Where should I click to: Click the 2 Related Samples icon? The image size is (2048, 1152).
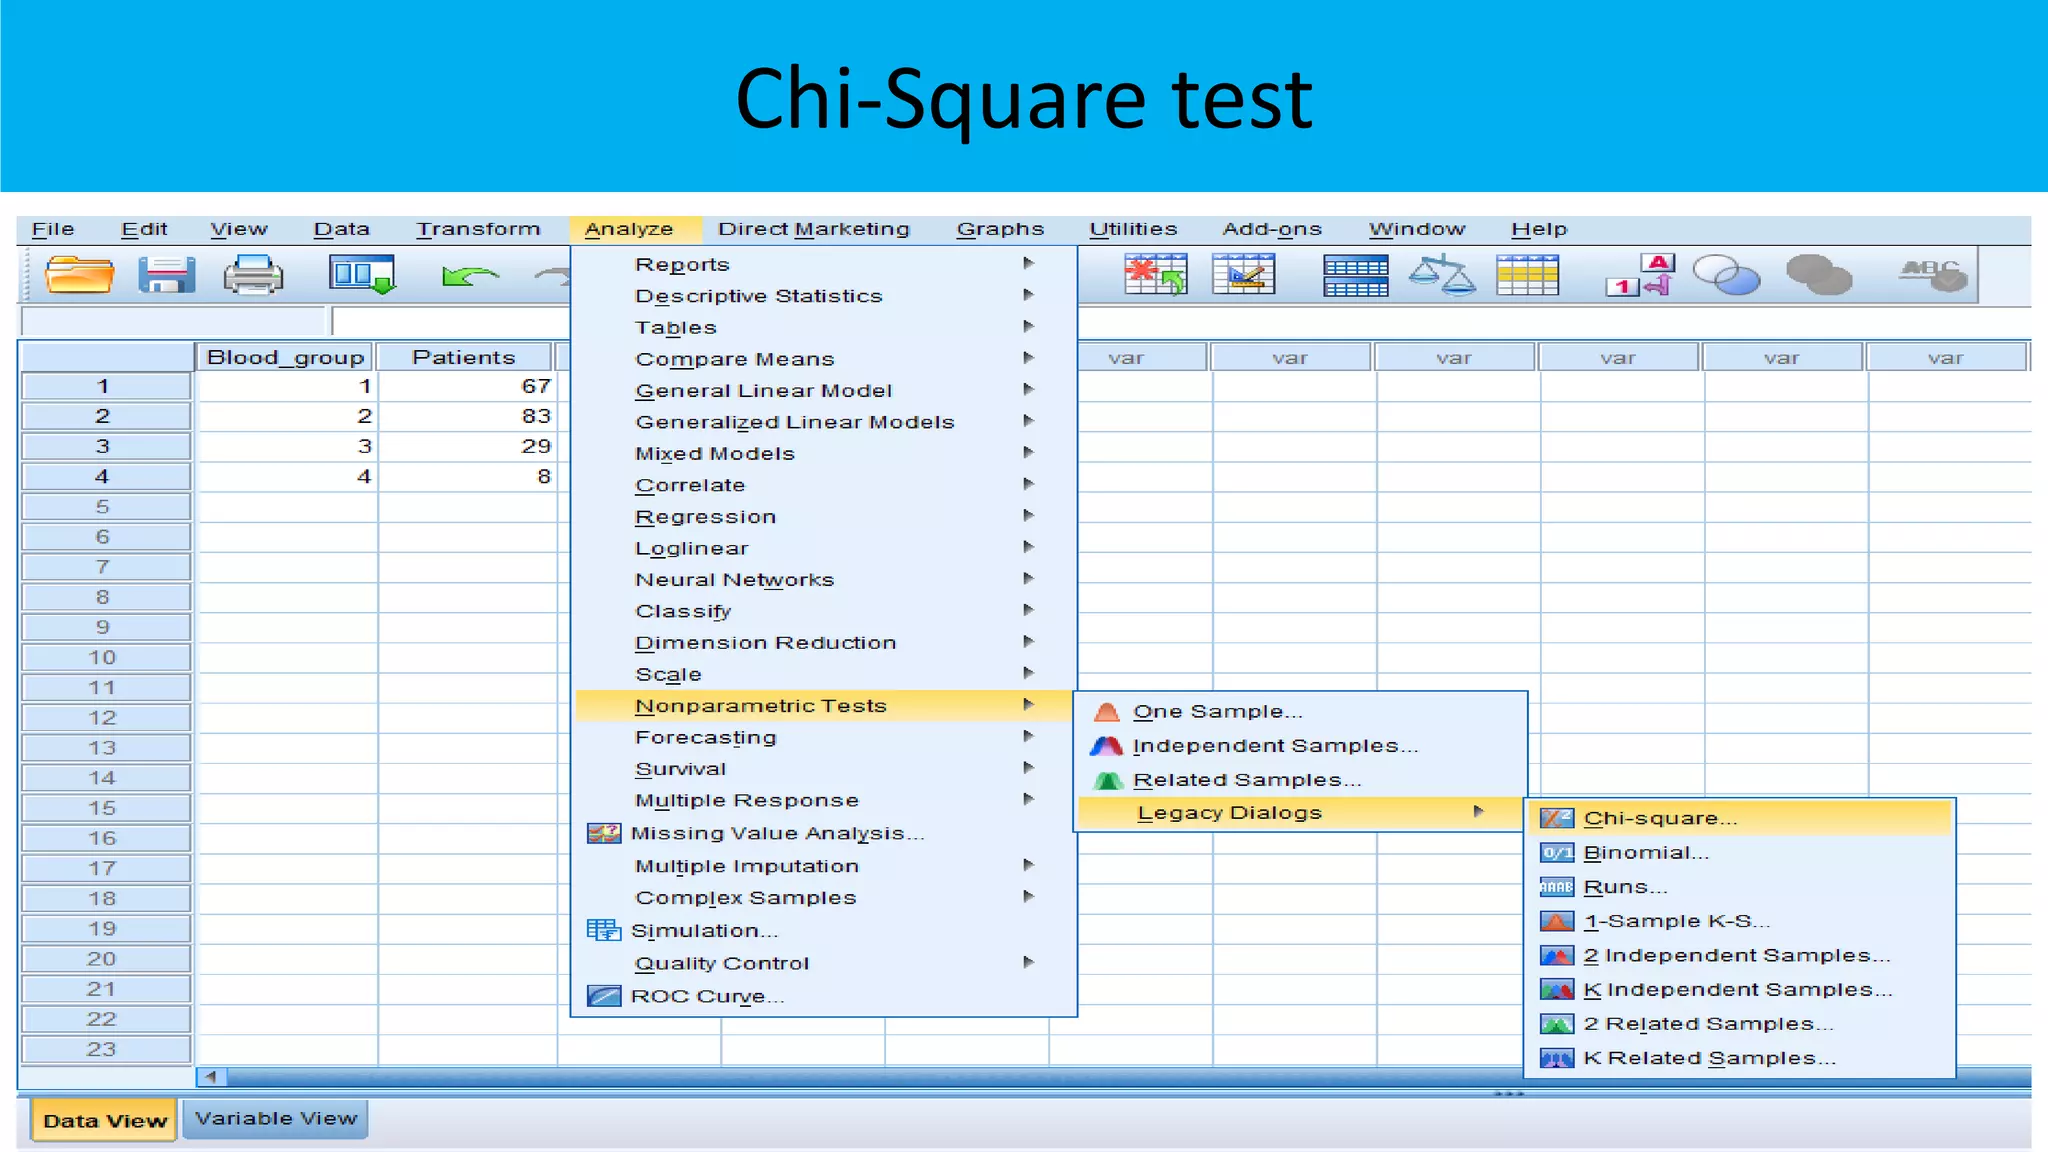coord(1556,1024)
